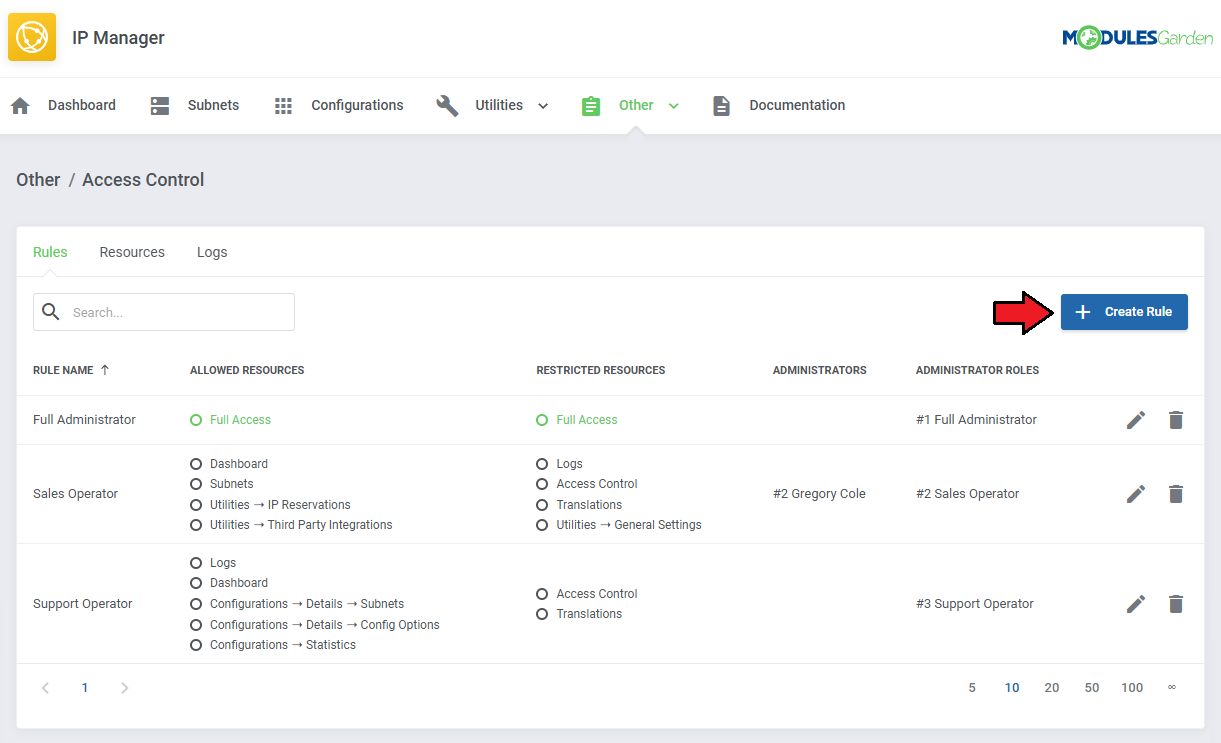Screen dimensions: 1221x743
Task: Switch to the Resources tab
Action: 132,252
